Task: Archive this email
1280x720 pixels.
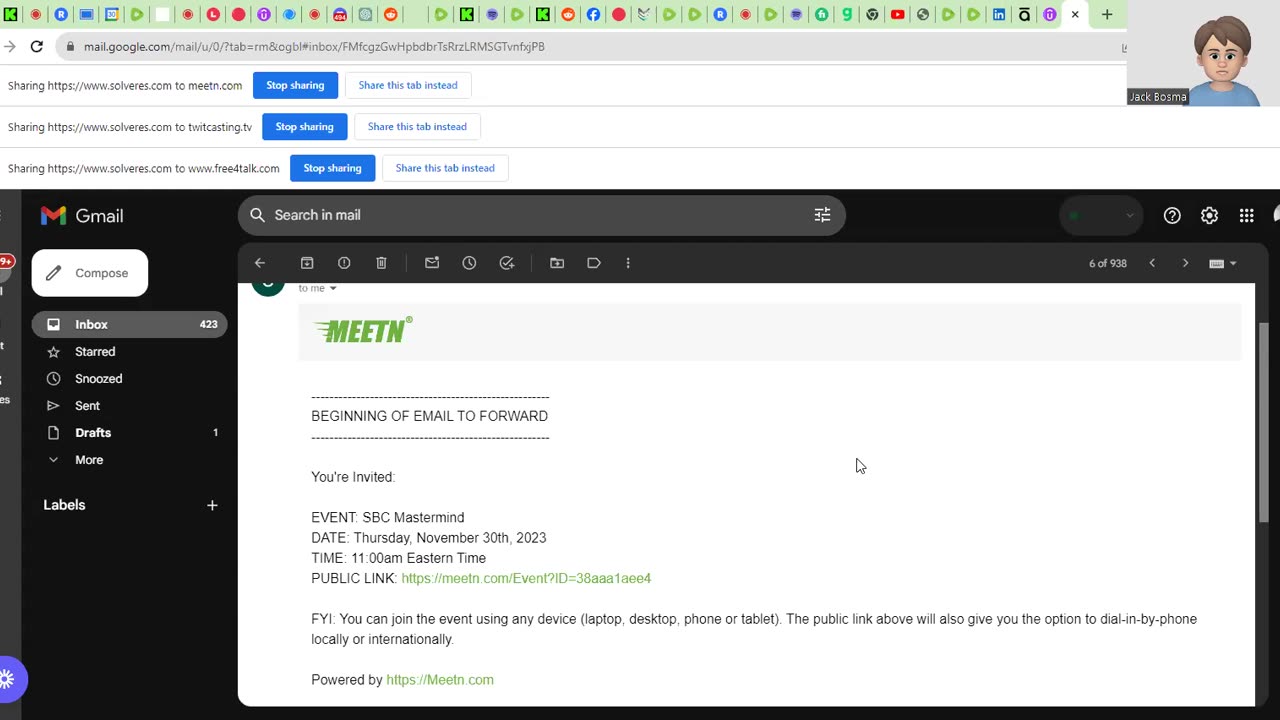Action: pos(307,263)
